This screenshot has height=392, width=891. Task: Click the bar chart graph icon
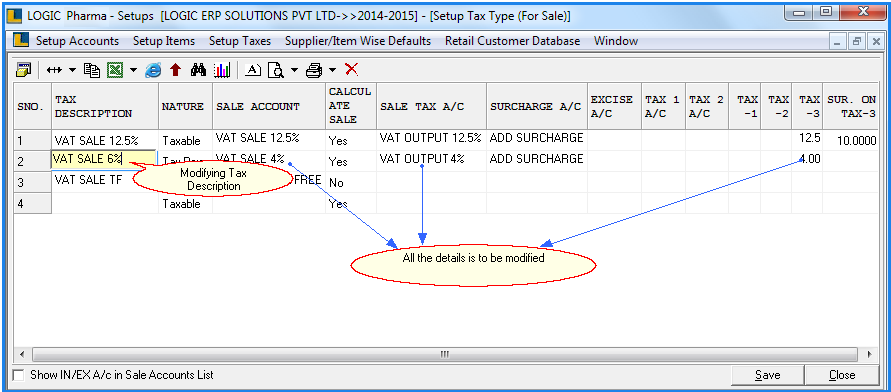click(x=222, y=70)
